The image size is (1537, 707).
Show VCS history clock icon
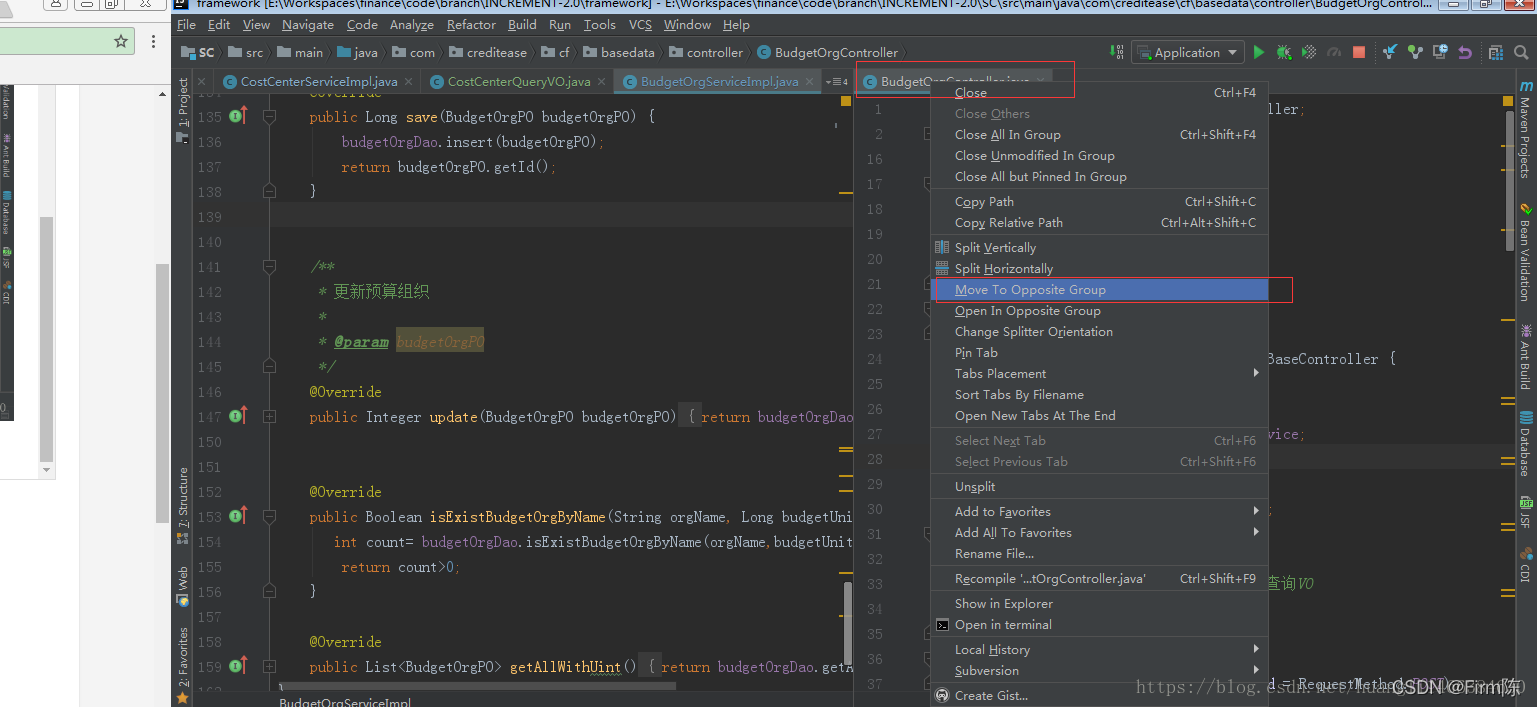[x=1440, y=52]
